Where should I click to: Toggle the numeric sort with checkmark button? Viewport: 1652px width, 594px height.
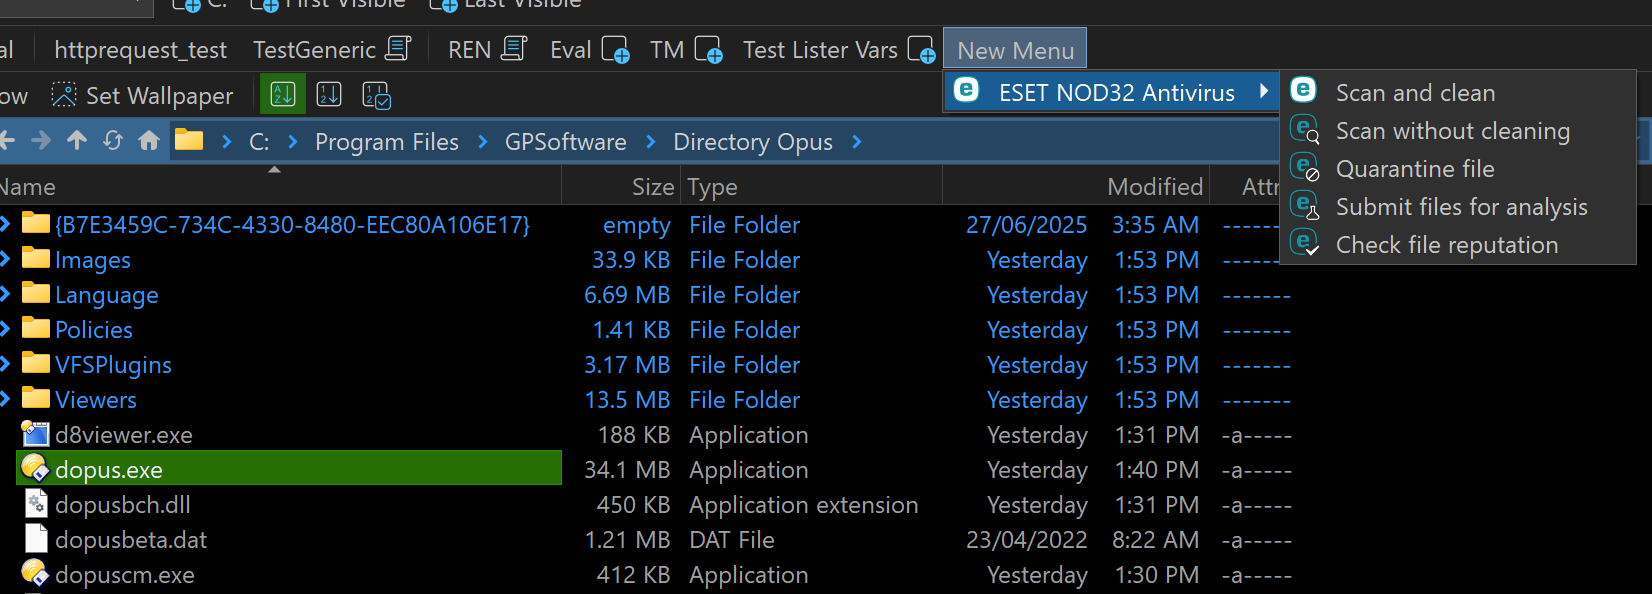376,95
